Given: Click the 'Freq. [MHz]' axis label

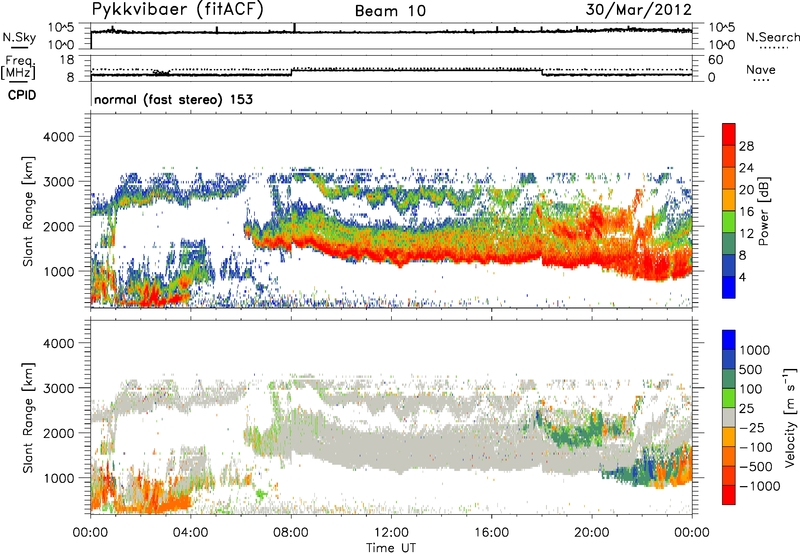Looking at the screenshot, I should click(18, 67).
